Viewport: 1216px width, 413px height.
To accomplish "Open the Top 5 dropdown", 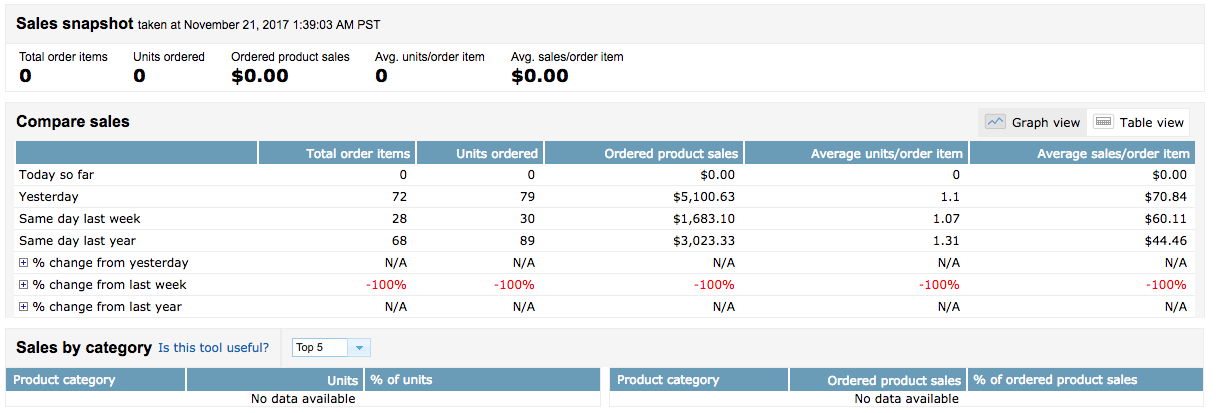I will tap(361, 348).
